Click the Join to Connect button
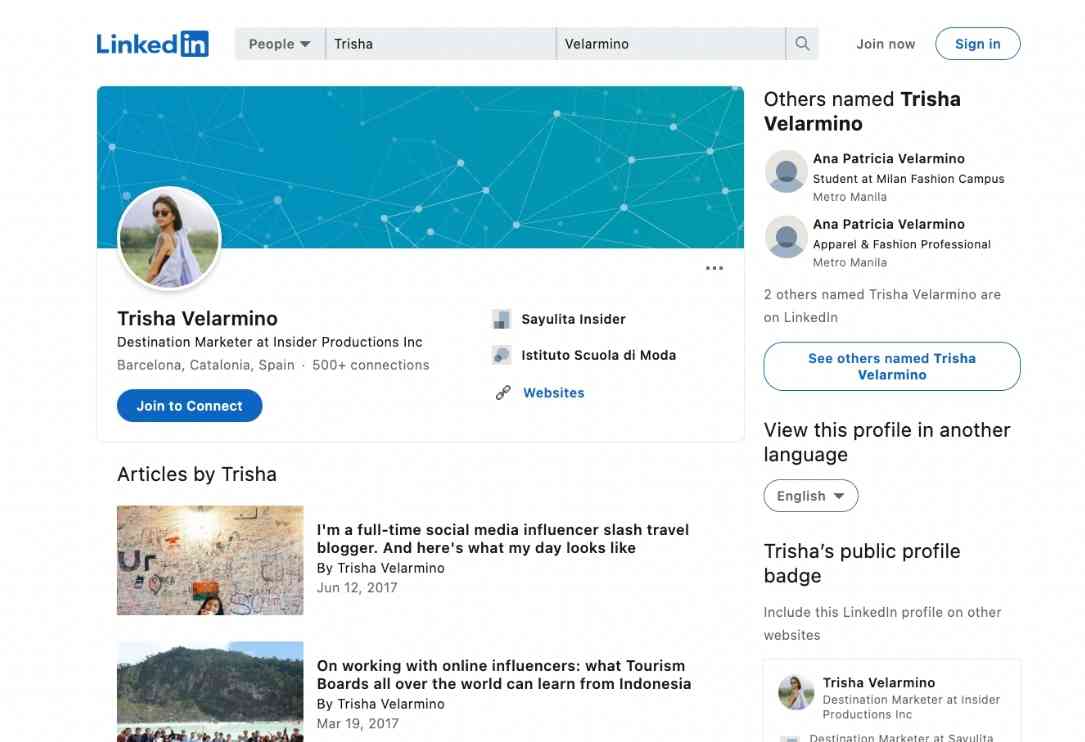 tap(190, 406)
